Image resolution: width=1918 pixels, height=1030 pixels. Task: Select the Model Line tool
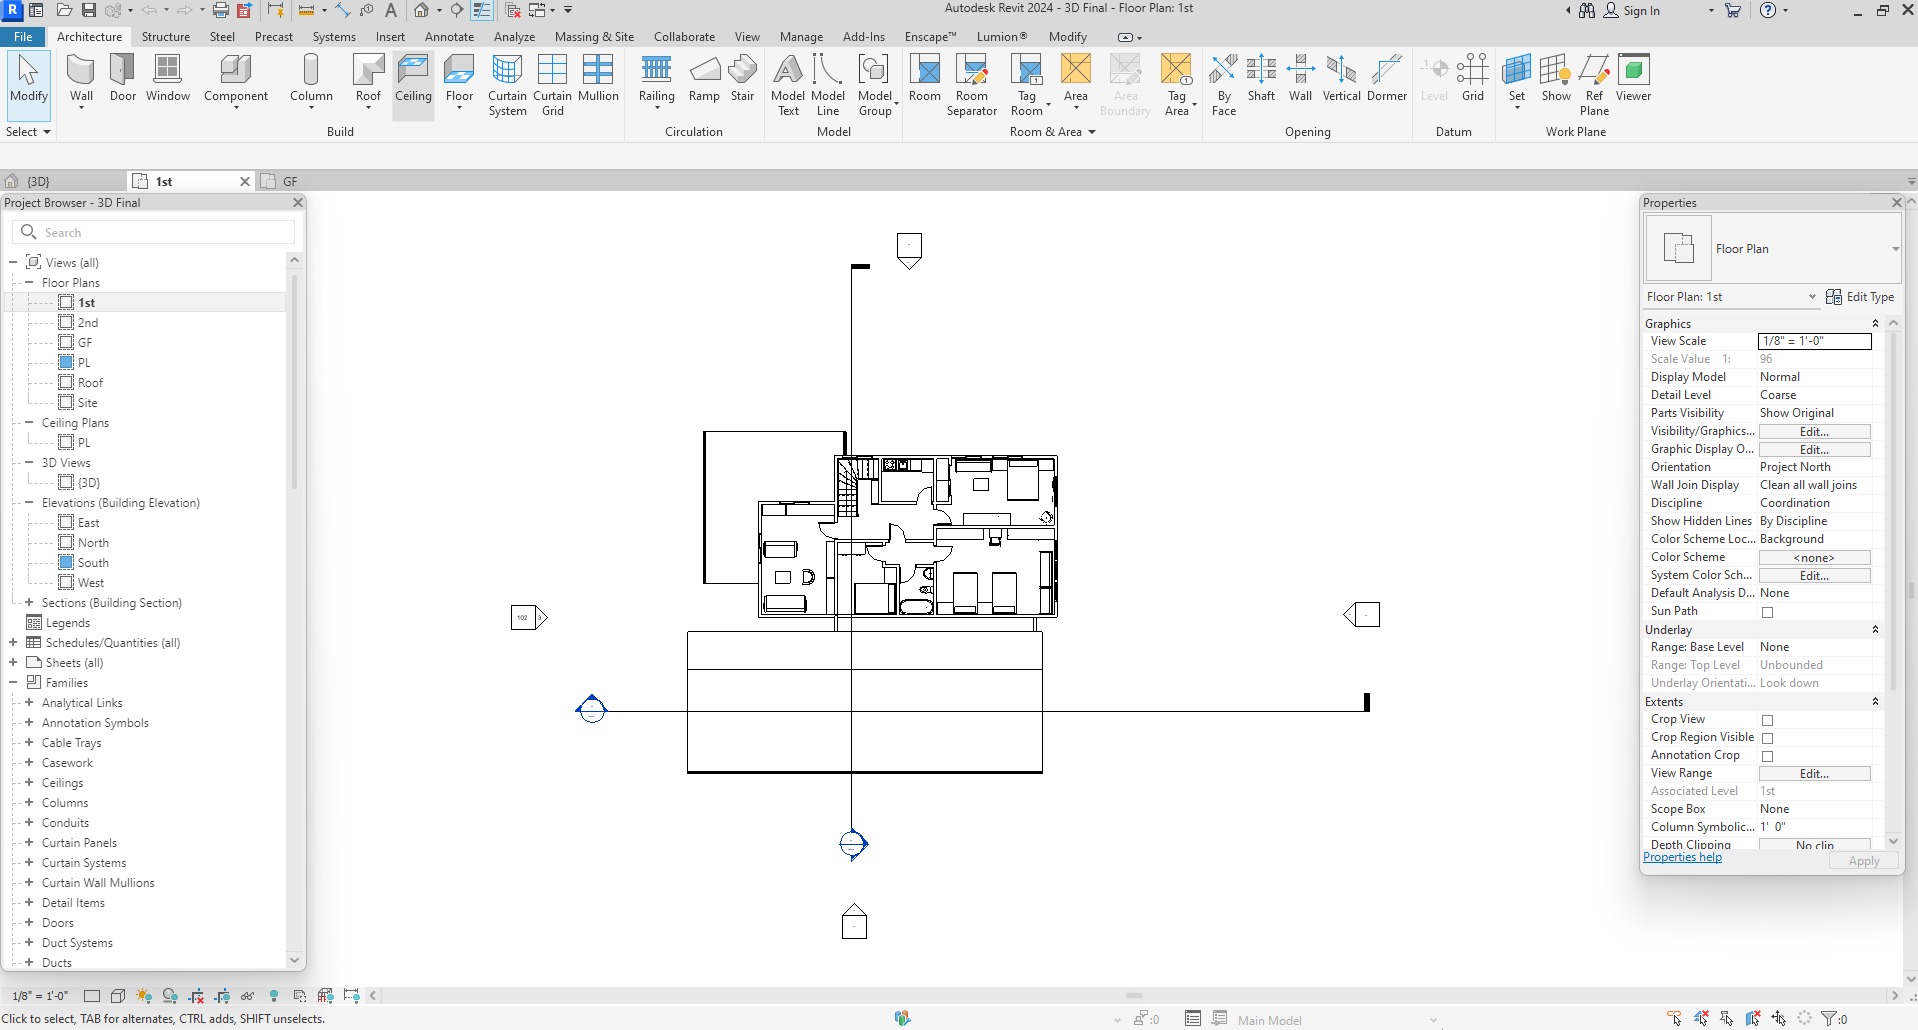(x=828, y=85)
